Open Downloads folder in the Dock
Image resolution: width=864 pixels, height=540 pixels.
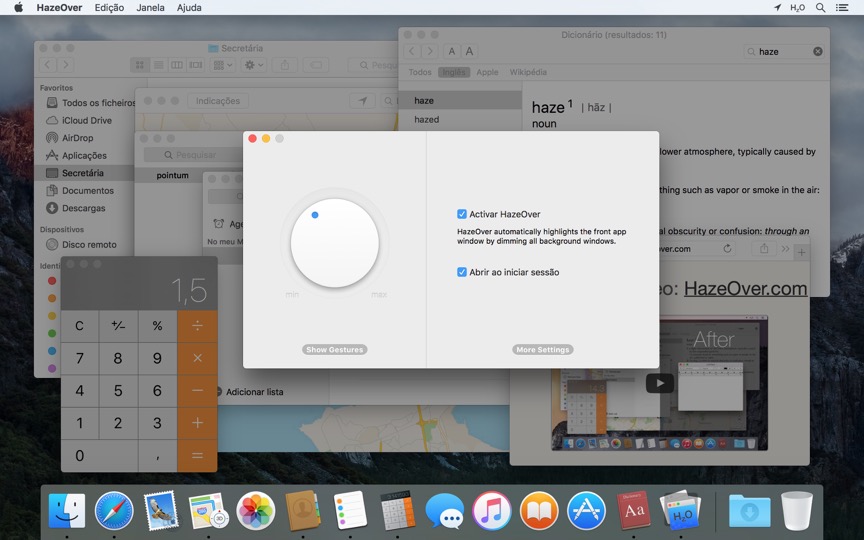749,511
